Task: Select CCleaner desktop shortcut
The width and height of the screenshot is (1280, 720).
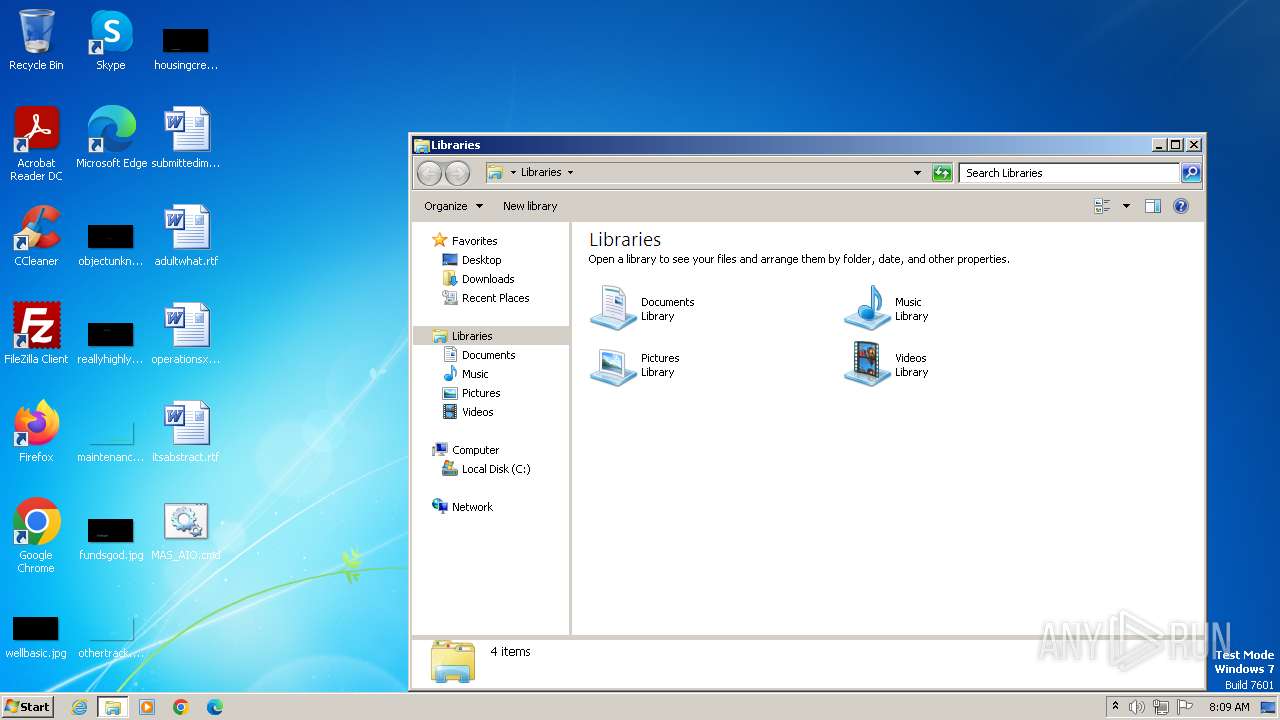Action: click(36, 236)
